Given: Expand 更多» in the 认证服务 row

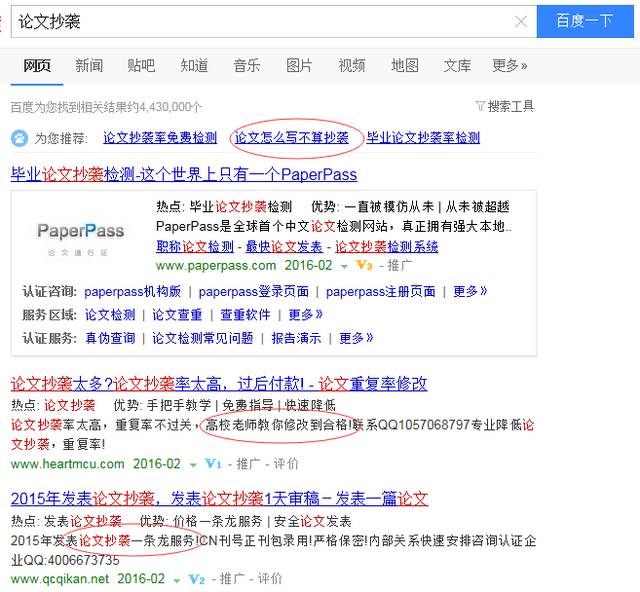Looking at the screenshot, I should click(x=356, y=338).
